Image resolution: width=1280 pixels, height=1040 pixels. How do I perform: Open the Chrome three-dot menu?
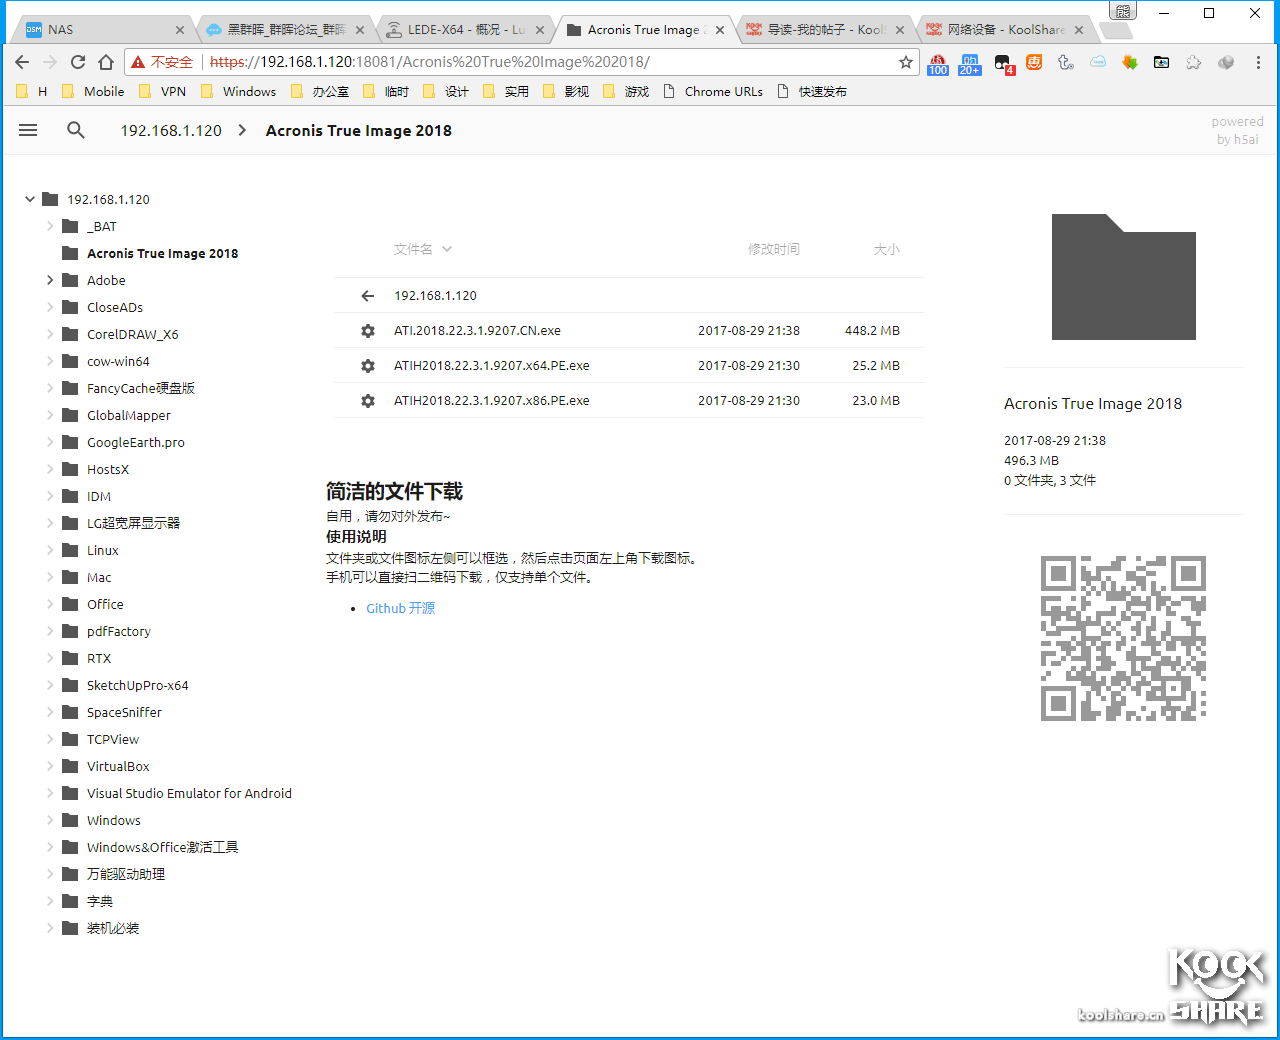1258,62
